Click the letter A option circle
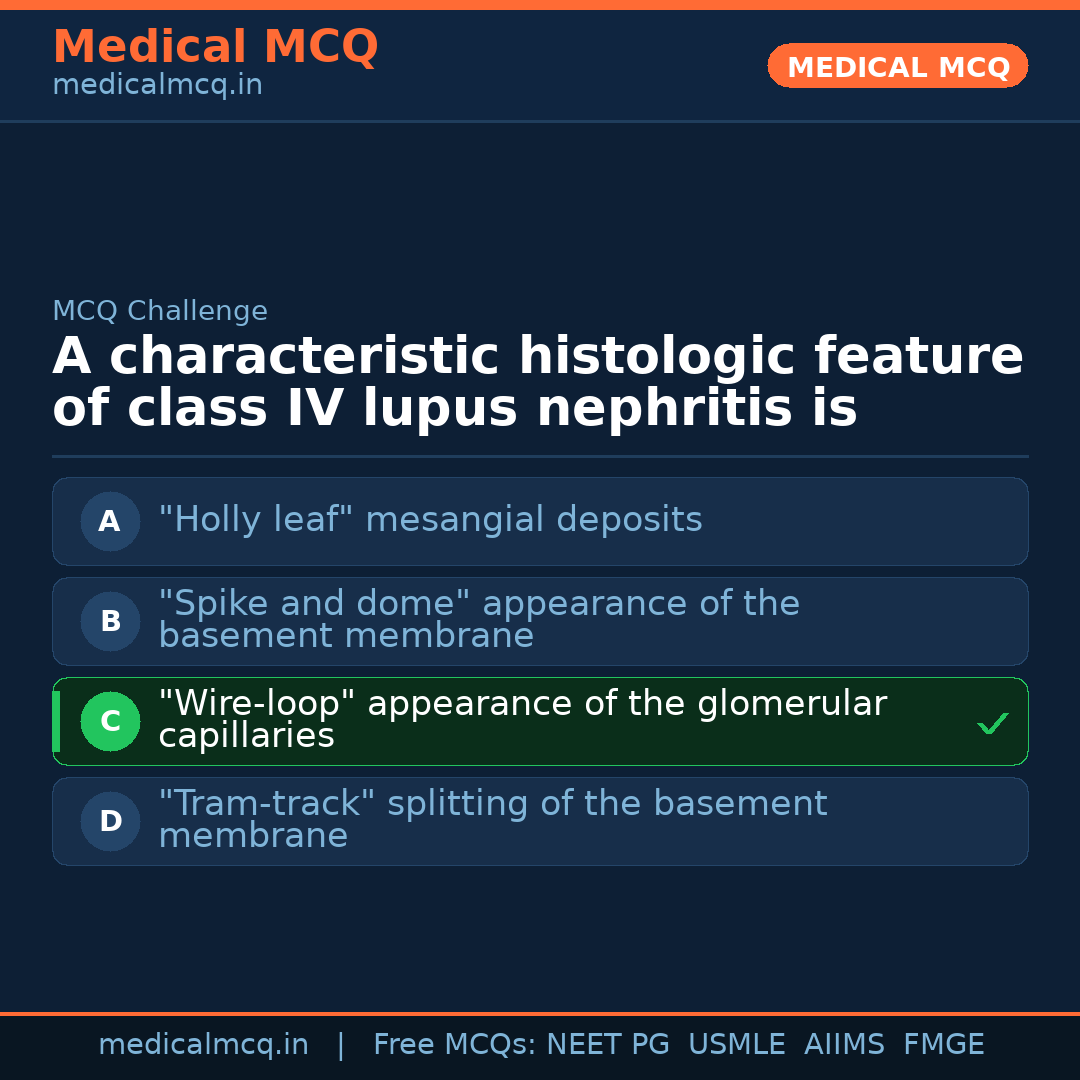1080x1080 pixels. (x=110, y=521)
